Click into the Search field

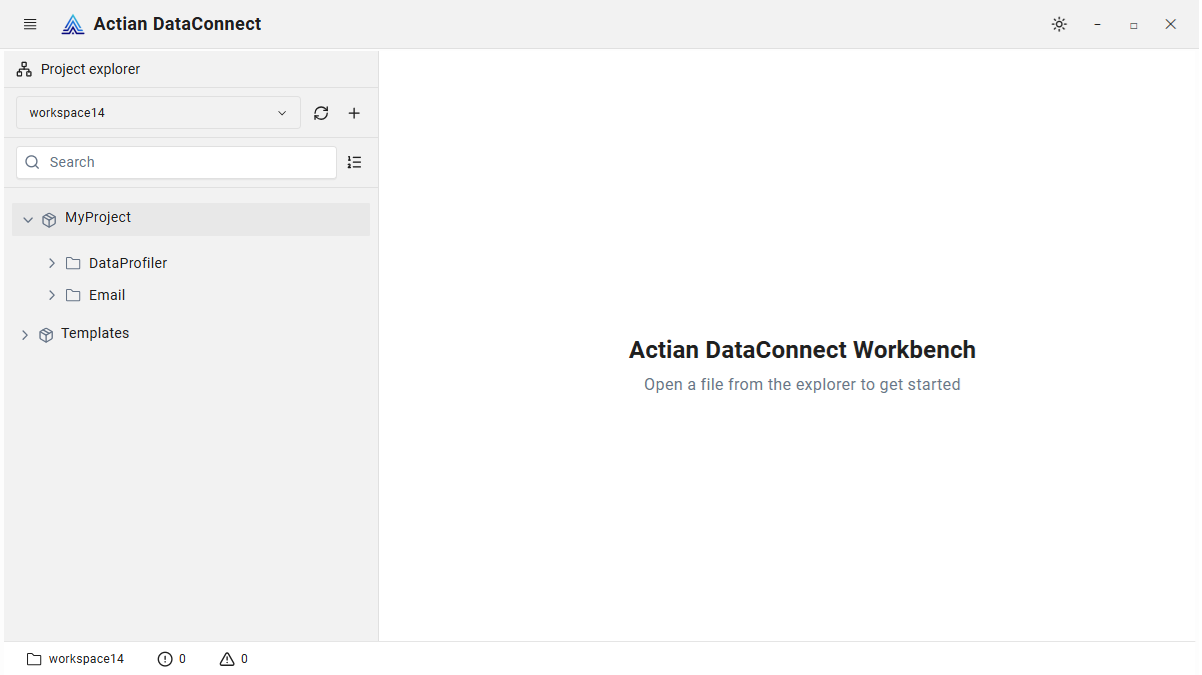click(176, 162)
